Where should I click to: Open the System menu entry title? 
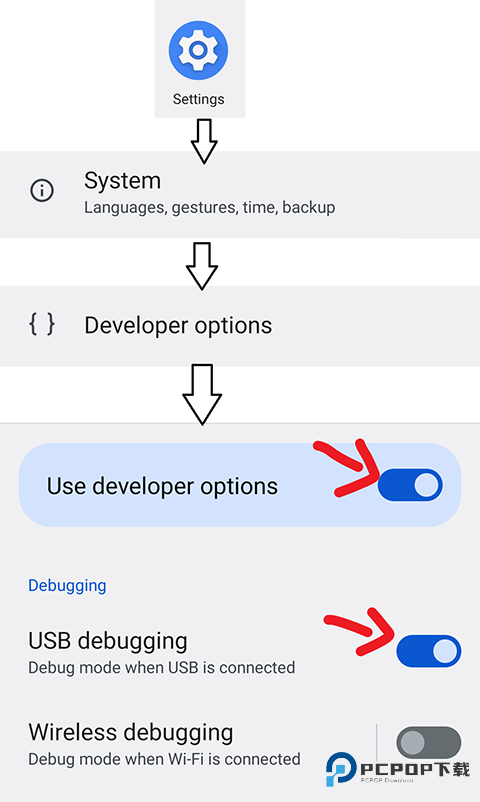(x=122, y=181)
